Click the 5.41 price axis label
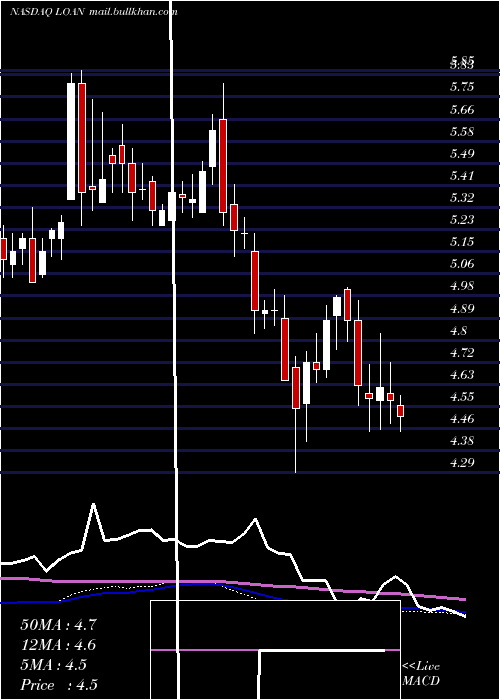Viewport: 500px width, 700px height. pos(462,176)
